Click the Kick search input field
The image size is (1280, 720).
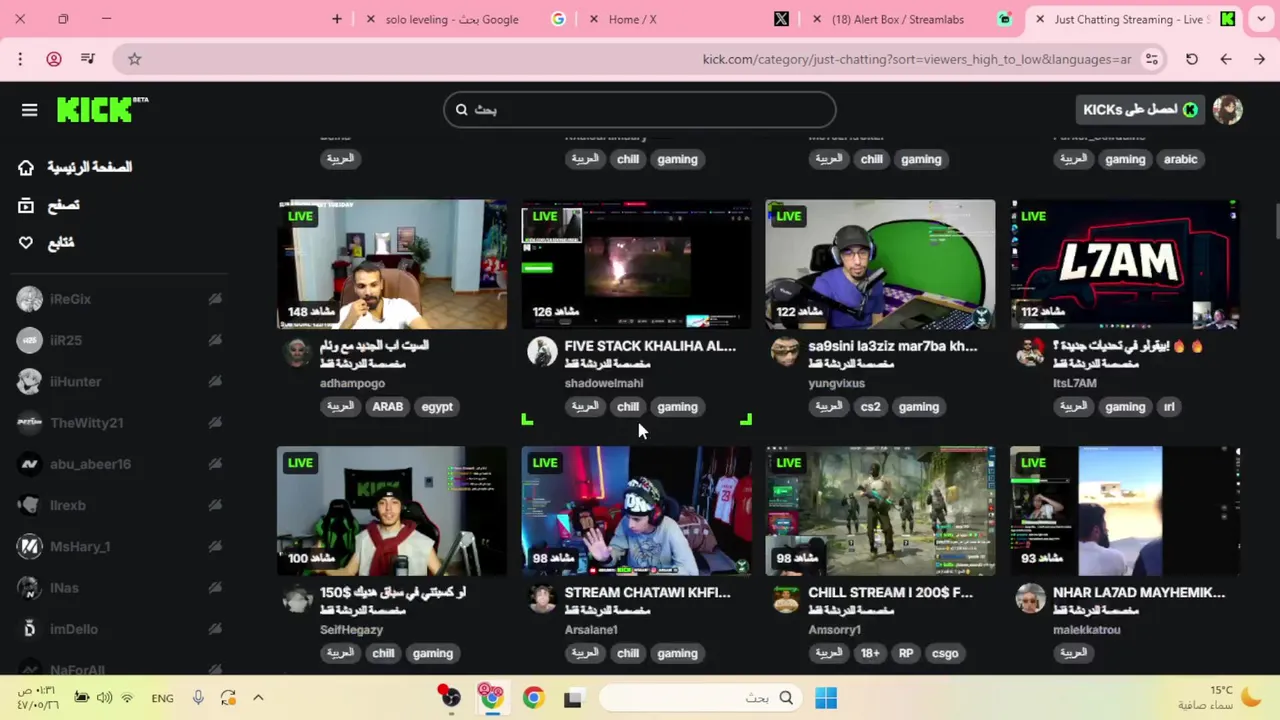(640, 110)
